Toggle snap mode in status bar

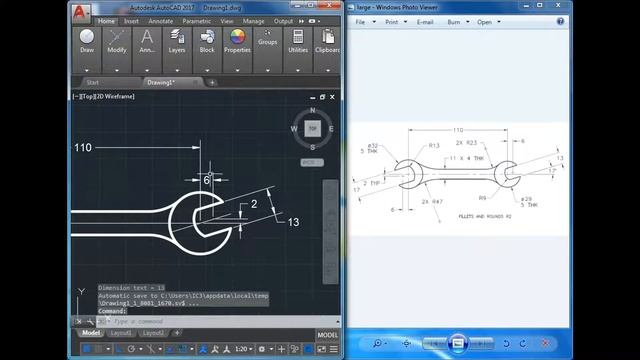point(98,349)
